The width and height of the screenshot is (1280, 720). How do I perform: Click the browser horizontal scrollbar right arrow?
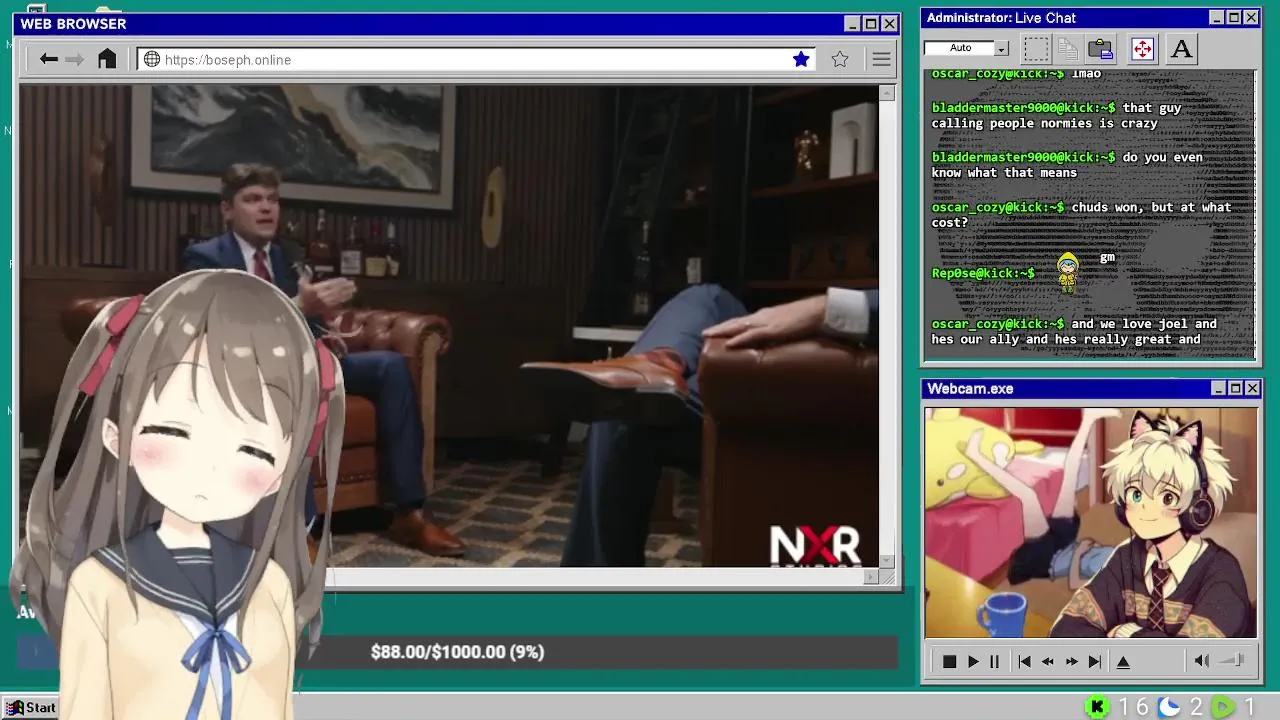871,576
